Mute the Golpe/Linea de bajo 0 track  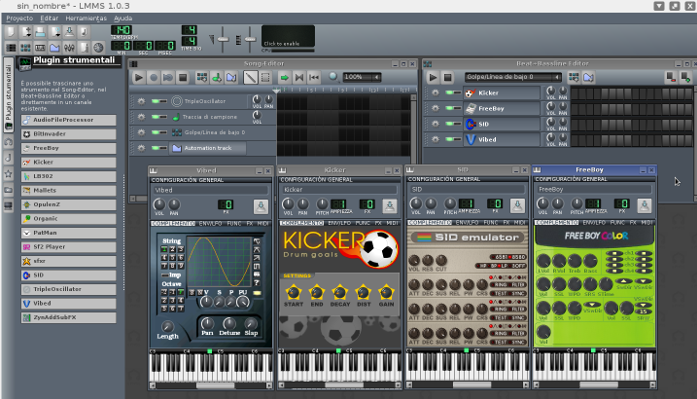click(x=155, y=132)
